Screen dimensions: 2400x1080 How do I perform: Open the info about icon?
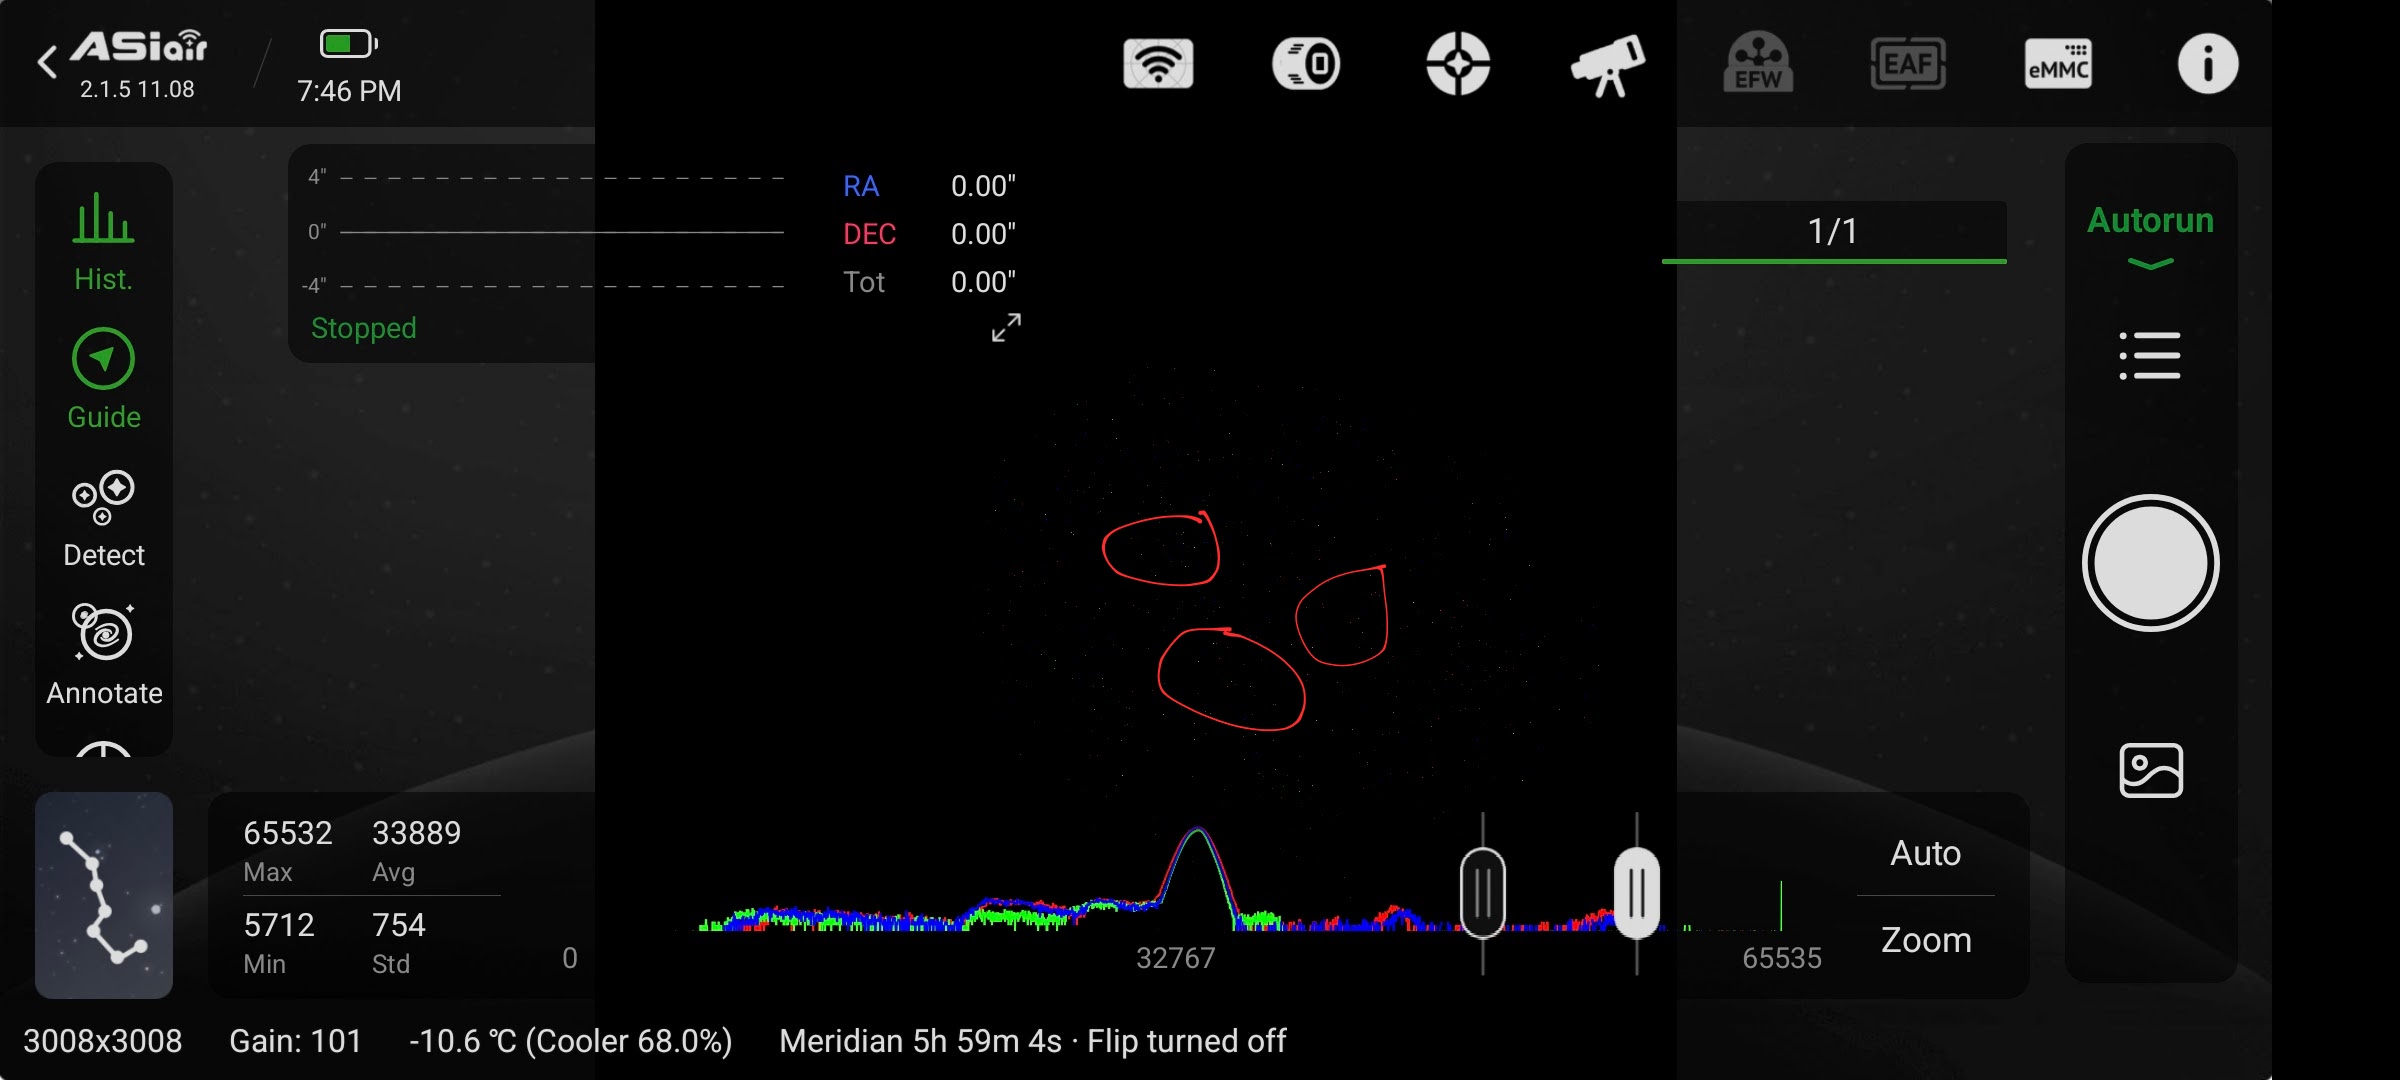[2208, 64]
